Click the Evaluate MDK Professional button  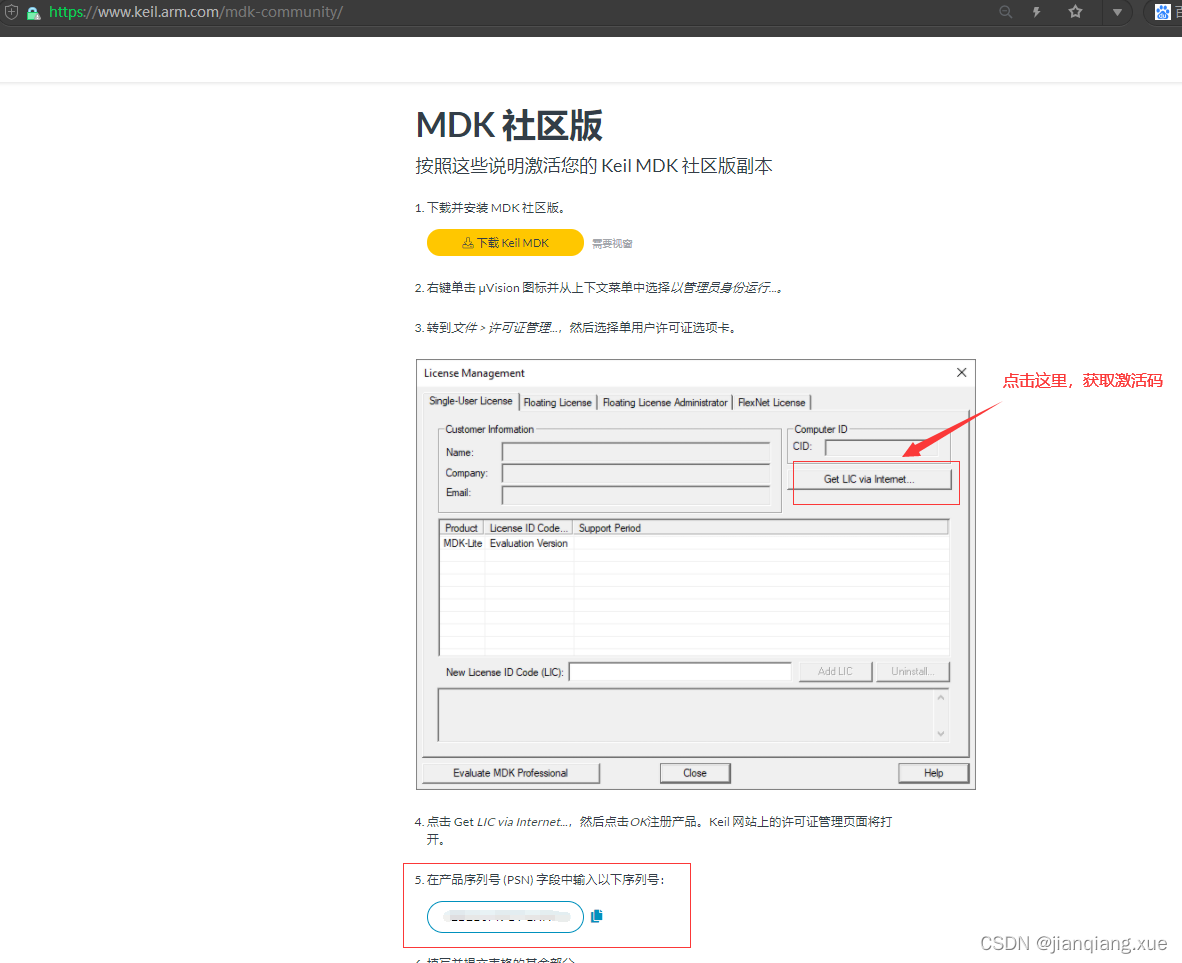coord(512,772)
